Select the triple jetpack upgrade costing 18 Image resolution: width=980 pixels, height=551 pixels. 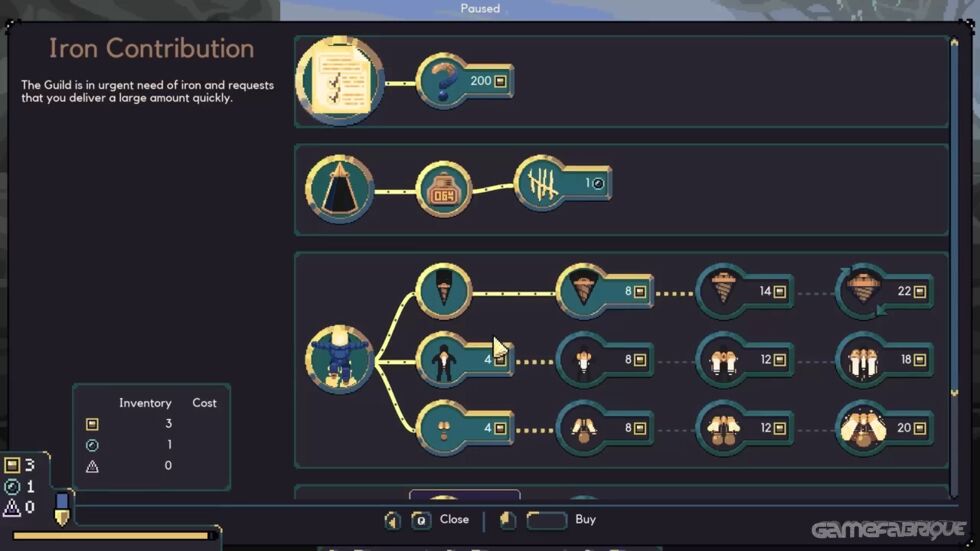(884, 360)
